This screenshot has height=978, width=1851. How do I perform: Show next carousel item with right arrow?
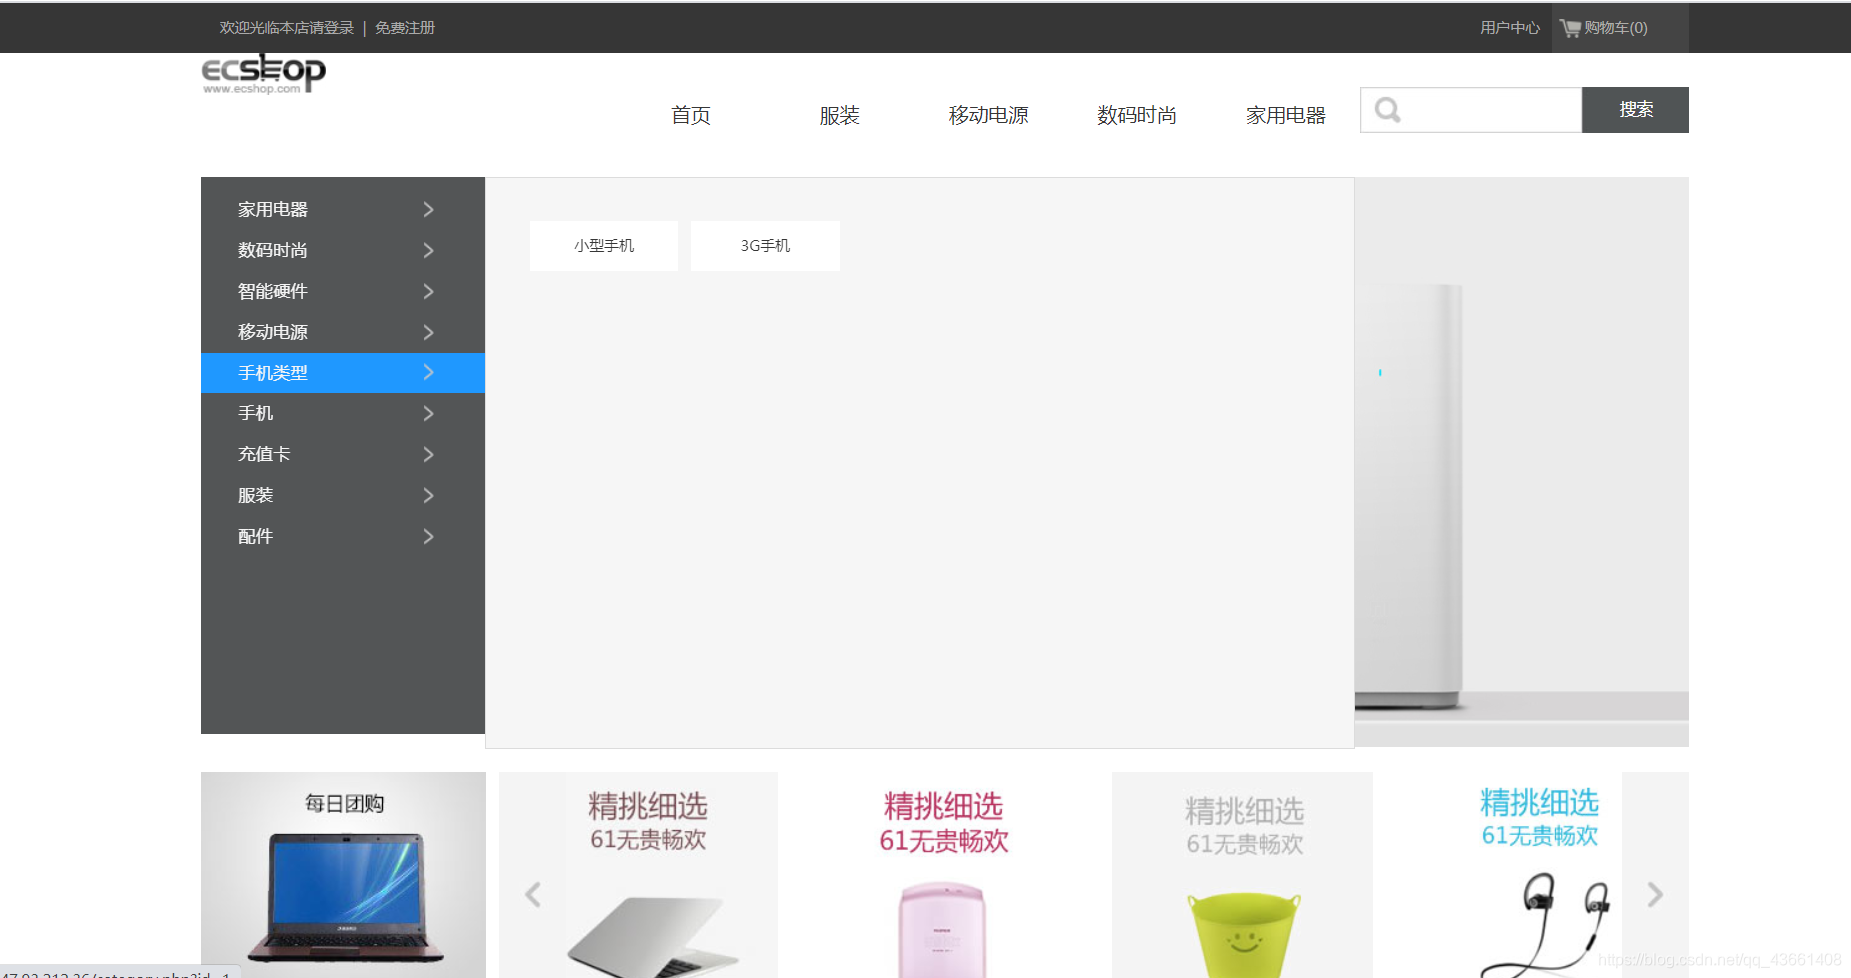pyautogui.click(x=1655, y=894)
